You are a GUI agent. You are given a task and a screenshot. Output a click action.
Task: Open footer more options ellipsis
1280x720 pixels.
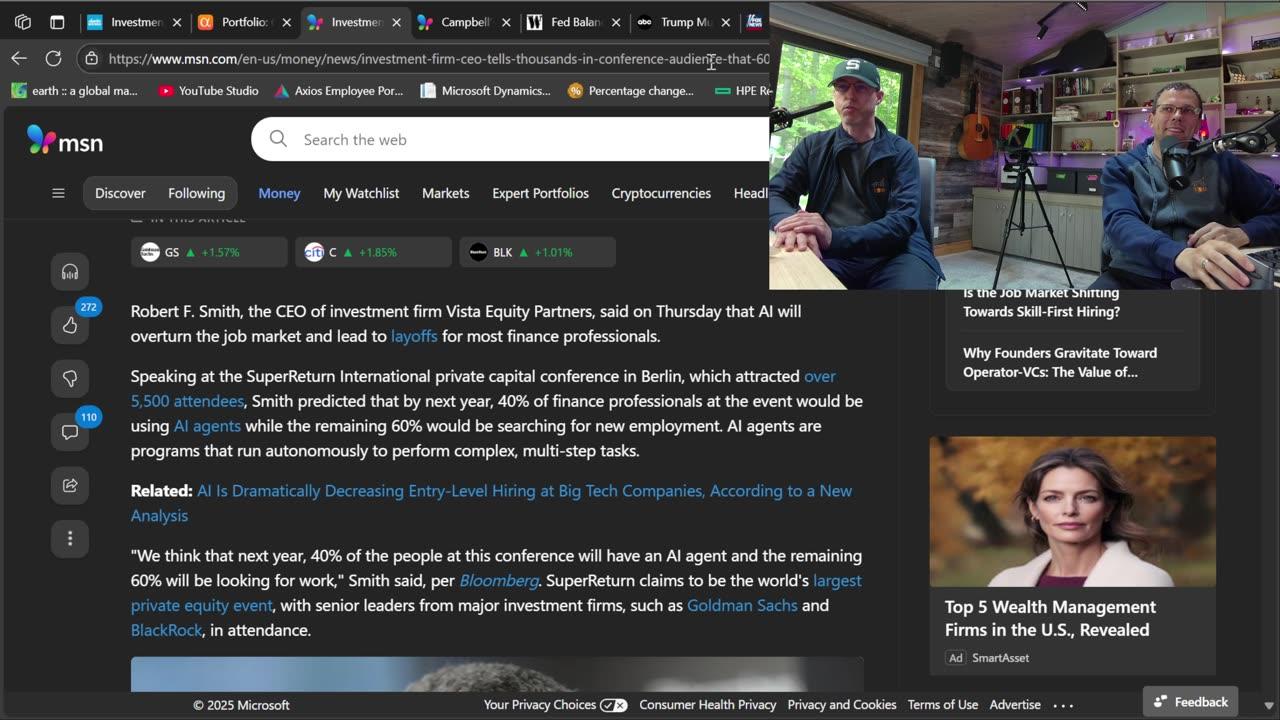point(1063,705)
